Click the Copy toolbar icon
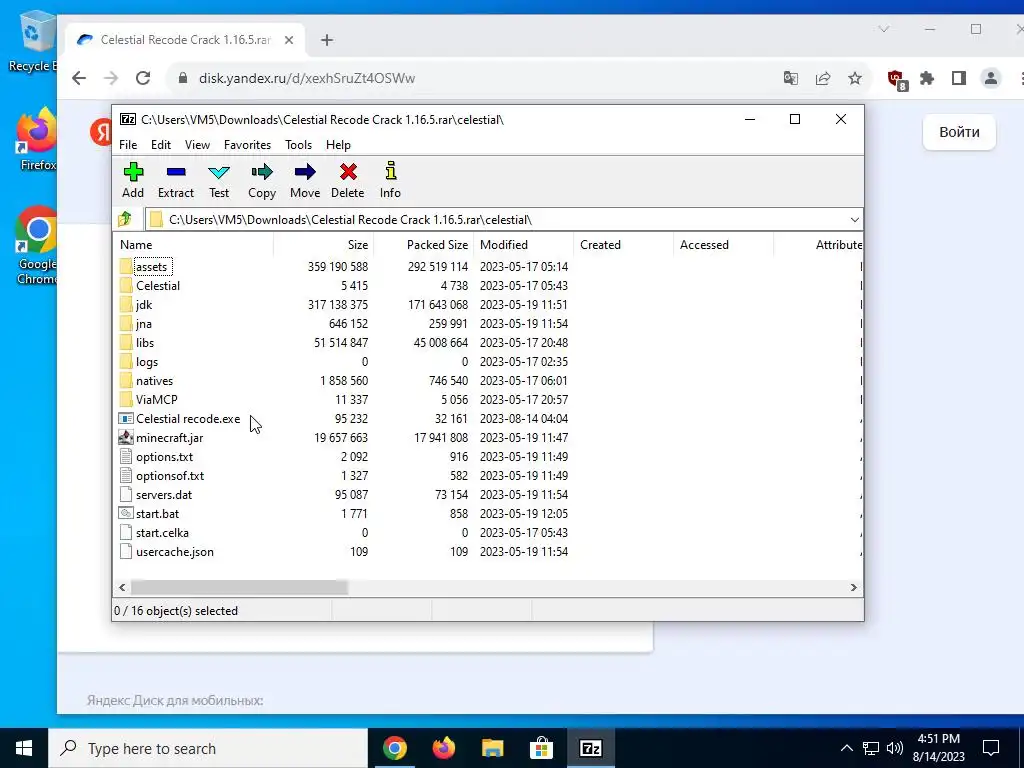Viewport: 1024px width, 768px height. tap(262, 172)
